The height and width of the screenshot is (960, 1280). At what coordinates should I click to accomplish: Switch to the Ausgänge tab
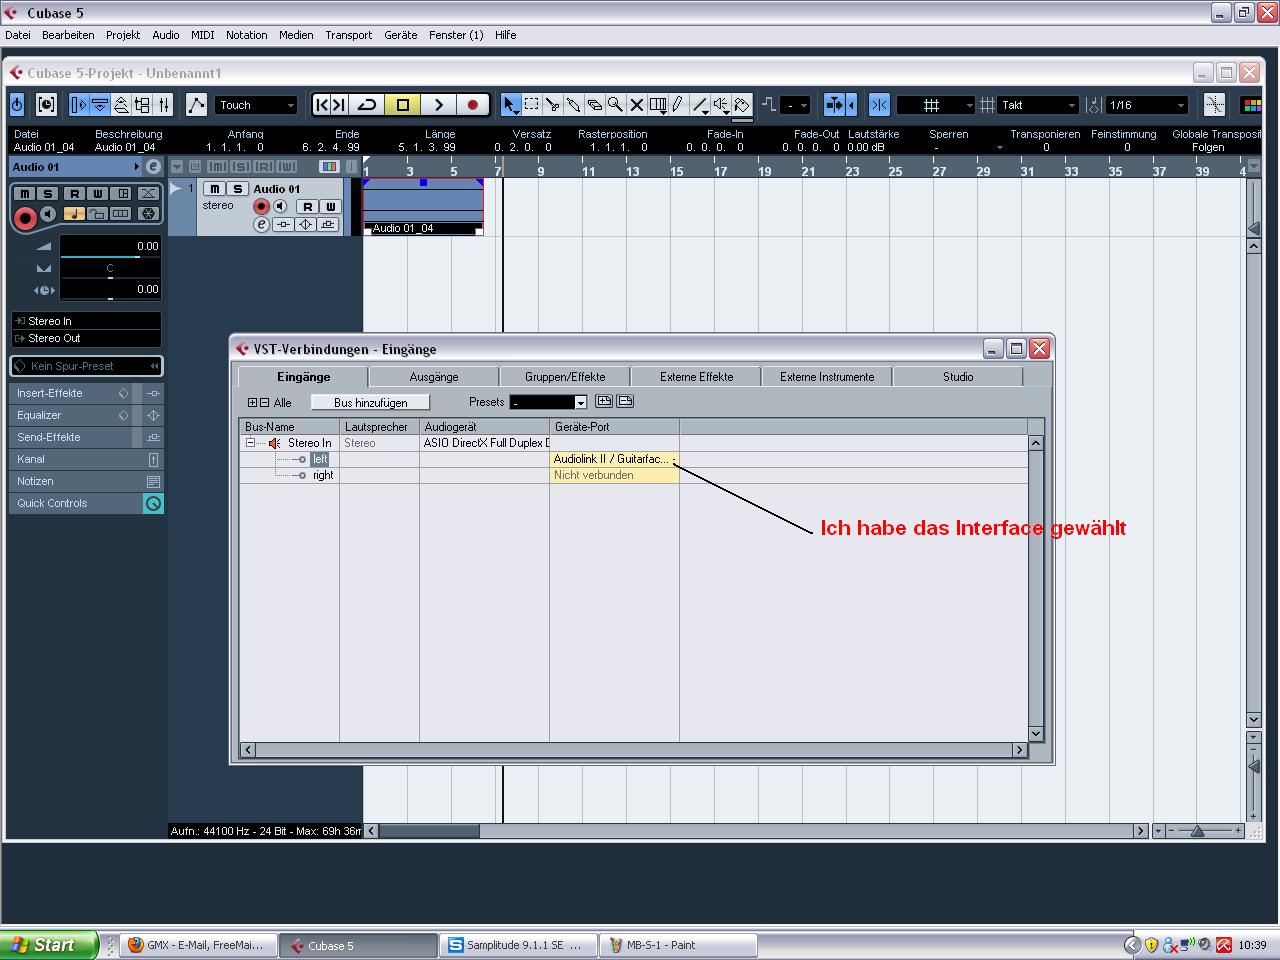click(434, 377)
